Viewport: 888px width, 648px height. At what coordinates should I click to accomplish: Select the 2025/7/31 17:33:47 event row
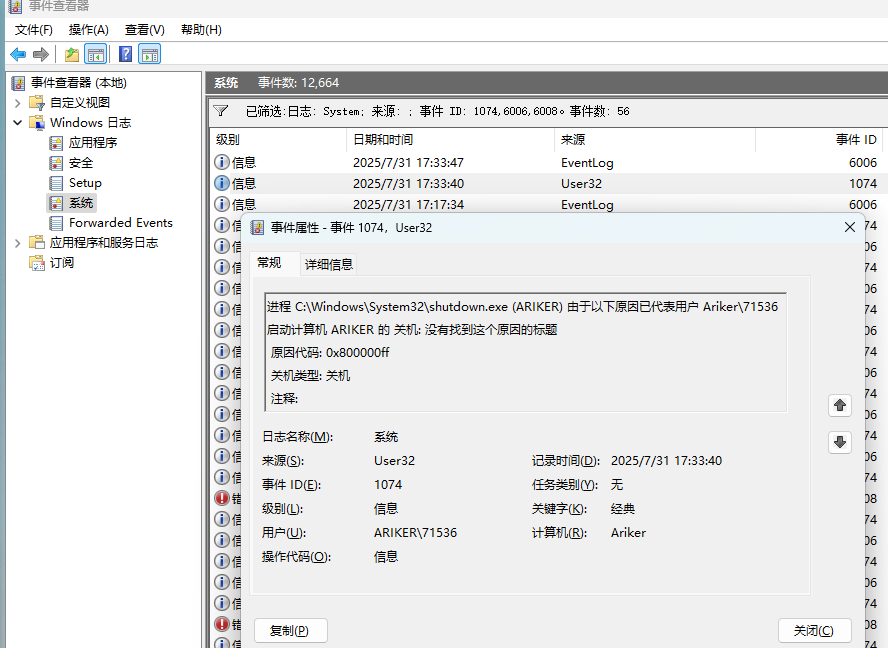548,163
